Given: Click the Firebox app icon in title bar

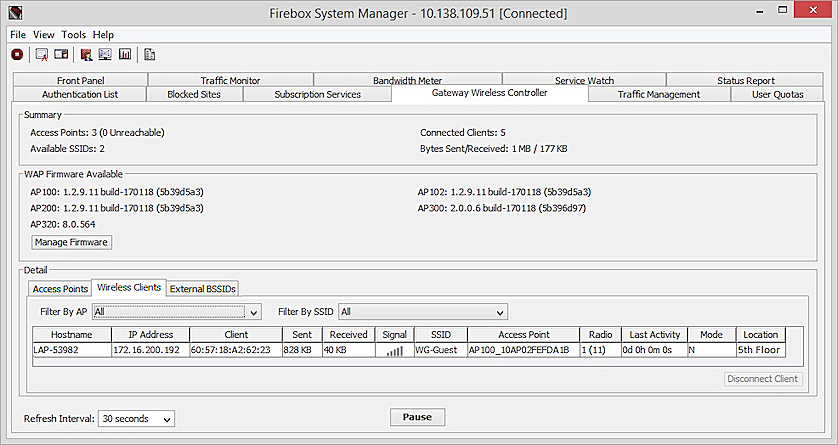Looking at the screenshot, I should (x=16, y=14).
